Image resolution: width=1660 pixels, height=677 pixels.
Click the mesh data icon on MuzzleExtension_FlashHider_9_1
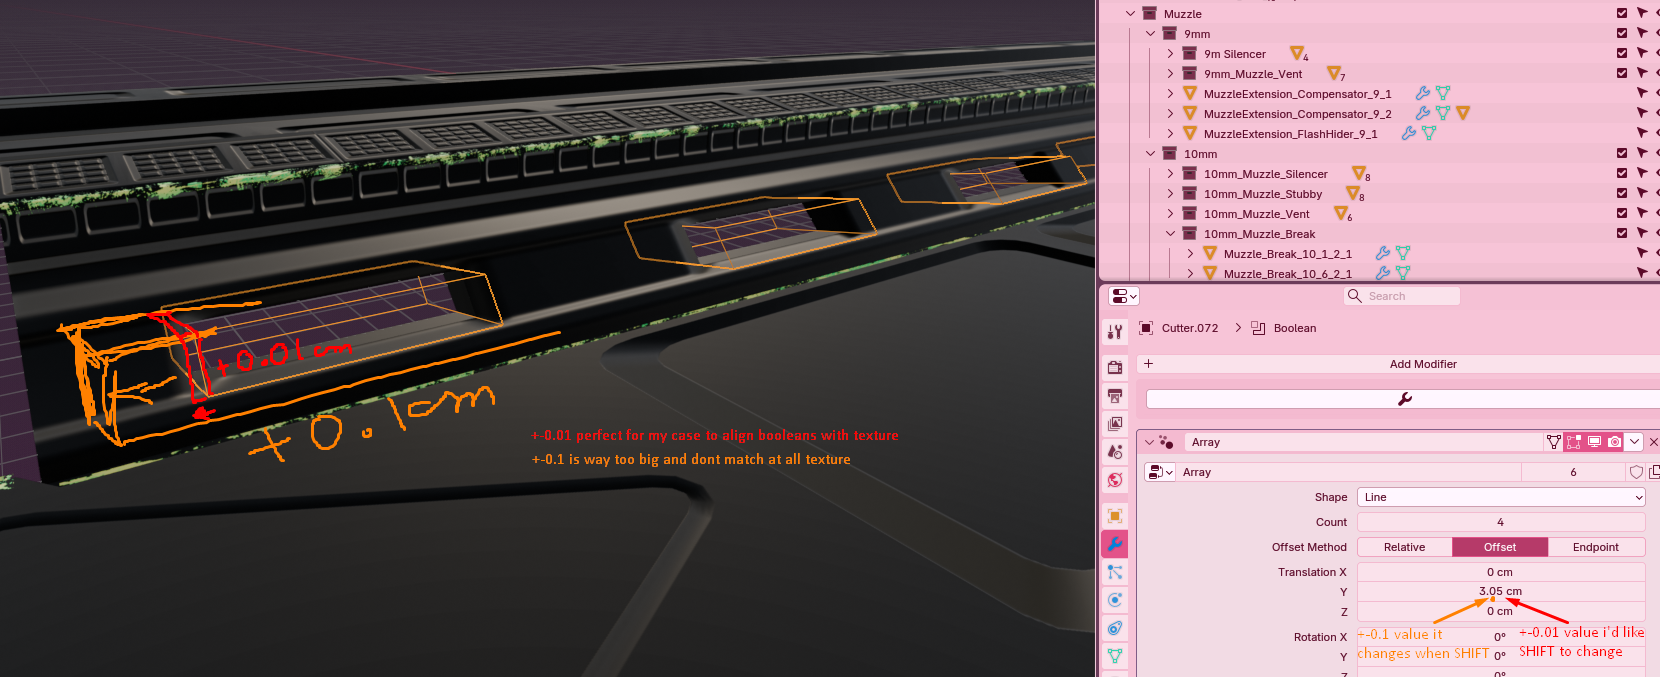1429,133
